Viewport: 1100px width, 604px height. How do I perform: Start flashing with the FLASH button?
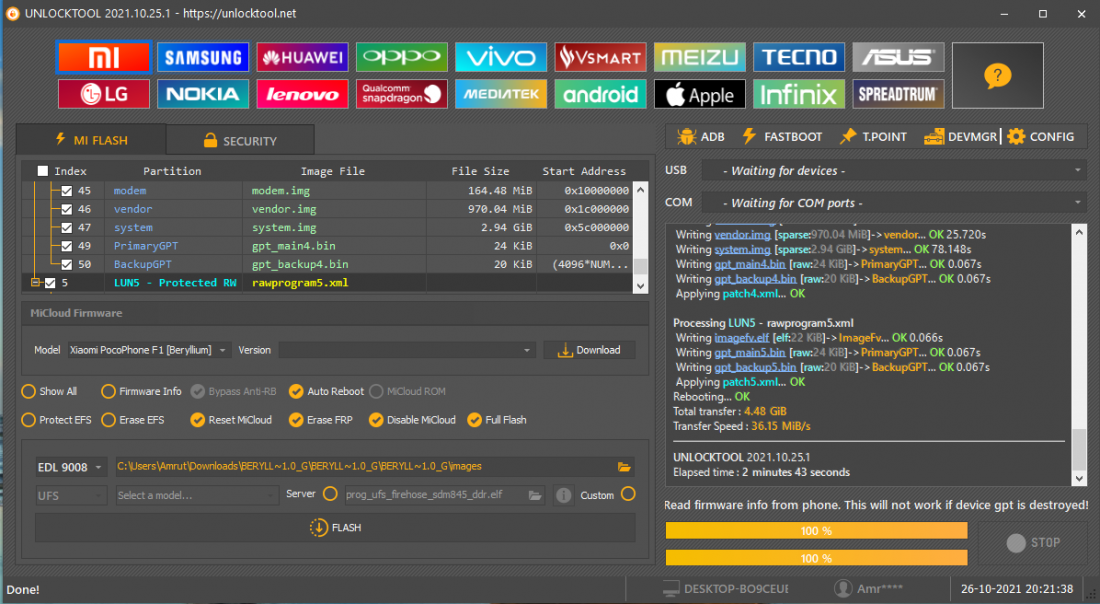[335, 528]
